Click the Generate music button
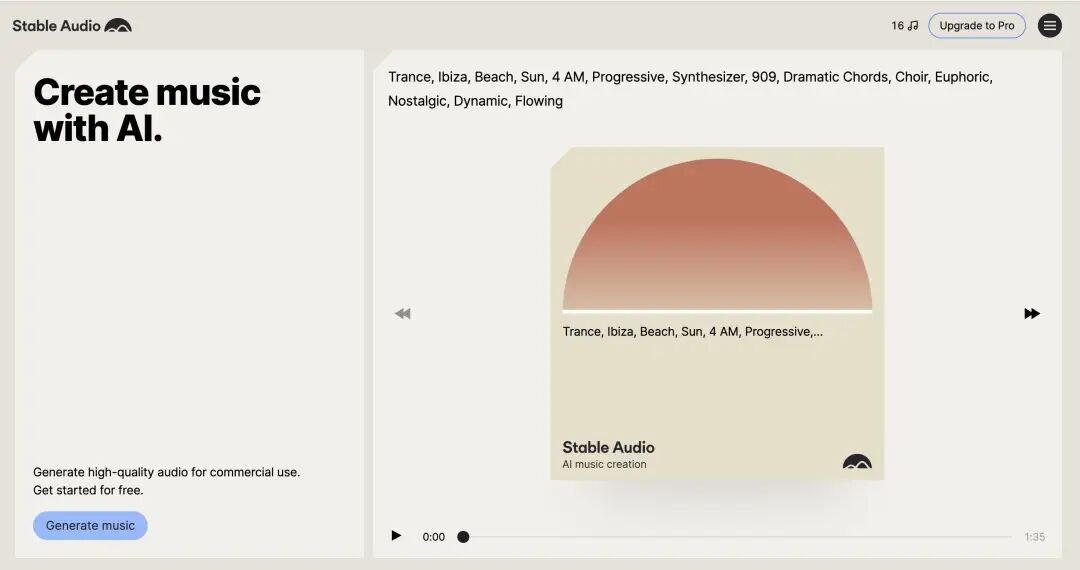Viewport: 1080px width, 570px height. click(x=90, y=525)
